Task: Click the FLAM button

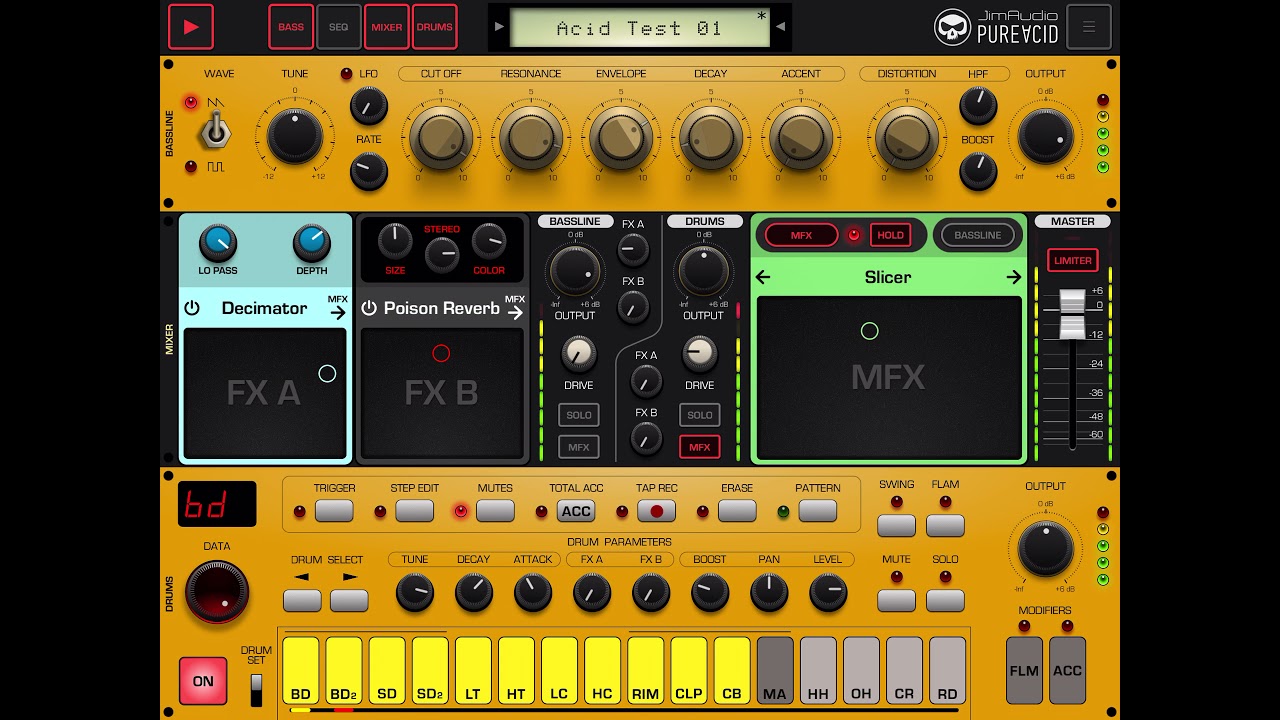Action: pos(945,525)
